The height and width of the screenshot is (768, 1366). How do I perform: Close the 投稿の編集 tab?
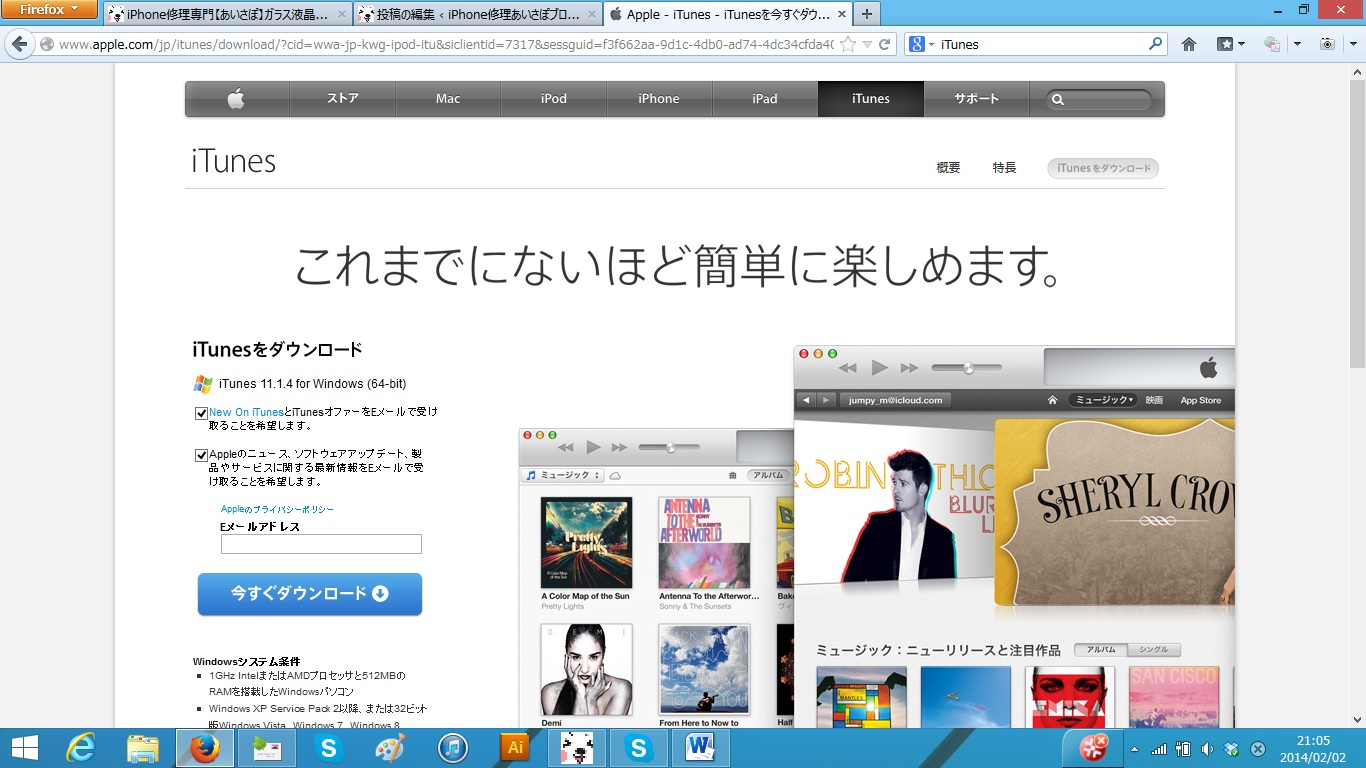(x=590, y=14)
